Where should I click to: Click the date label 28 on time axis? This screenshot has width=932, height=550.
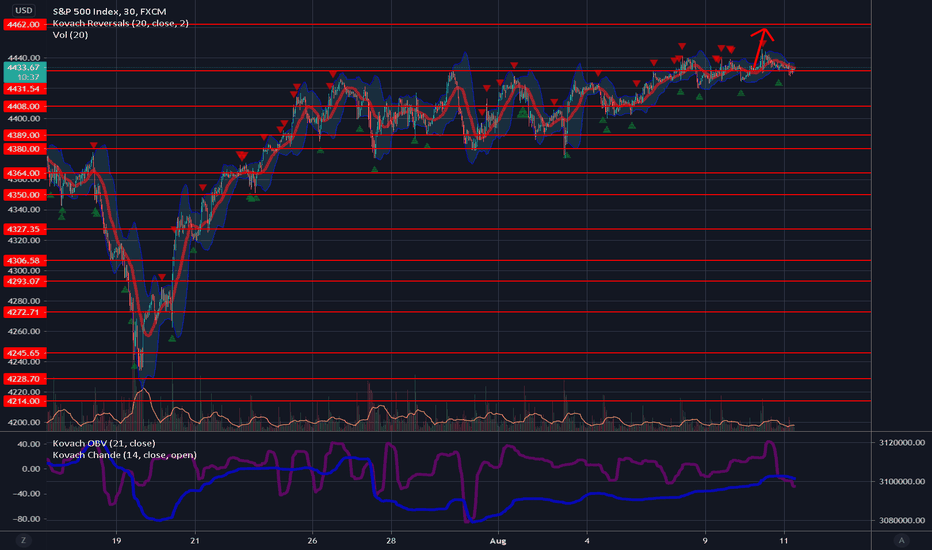coord(391,540)
